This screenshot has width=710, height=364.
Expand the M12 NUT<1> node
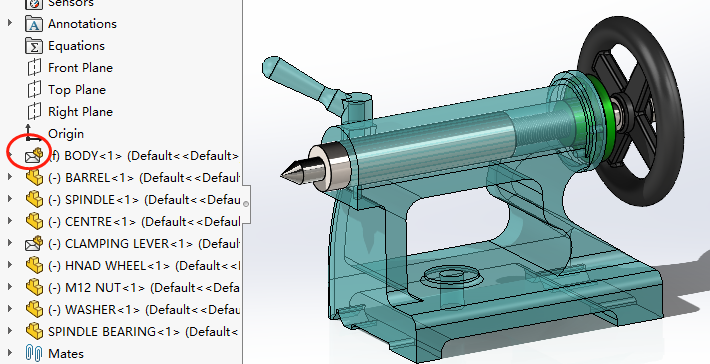10,287
